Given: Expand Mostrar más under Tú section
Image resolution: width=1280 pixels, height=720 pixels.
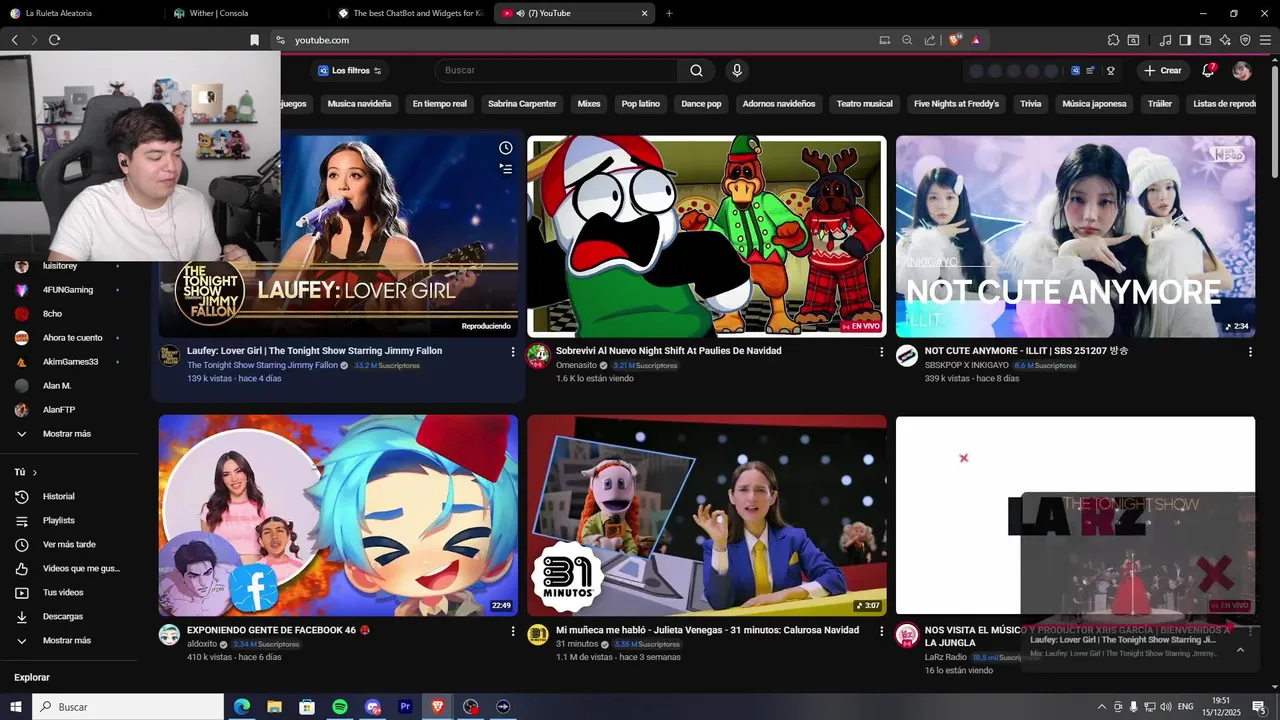Looking at the screenshot, I should tap(66, 640).
